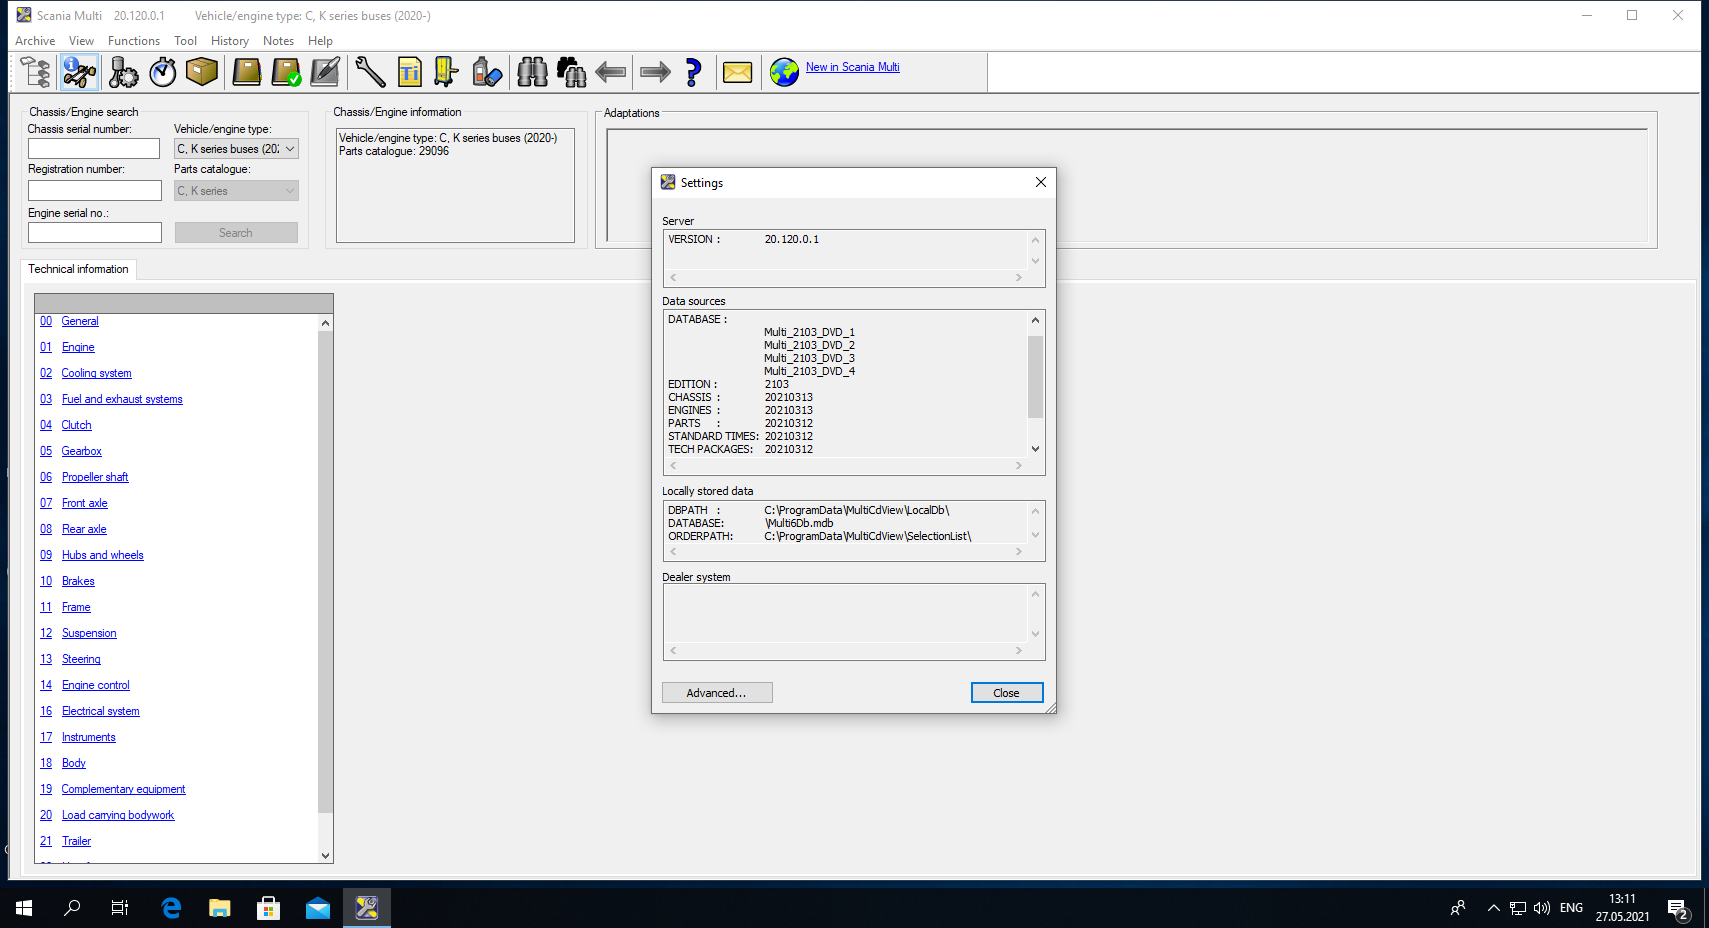This screenshot has height=928, width=1709.
Task: Open the View menu
Action: (x=81, y=41)
